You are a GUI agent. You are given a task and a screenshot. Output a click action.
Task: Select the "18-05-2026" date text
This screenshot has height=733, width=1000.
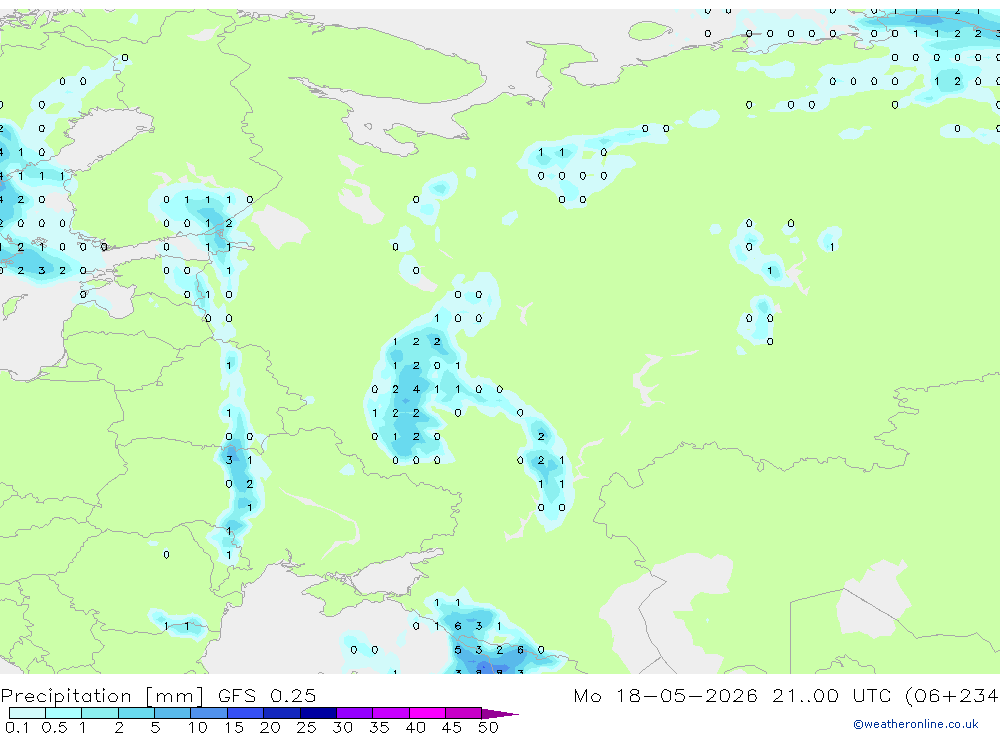(x=686, y=695)
